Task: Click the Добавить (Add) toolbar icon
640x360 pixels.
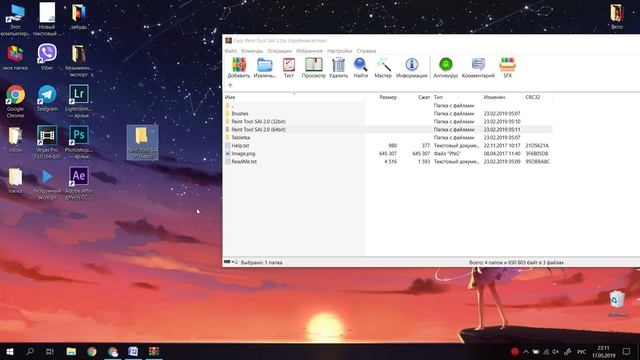Action: [x=239, y=68]
